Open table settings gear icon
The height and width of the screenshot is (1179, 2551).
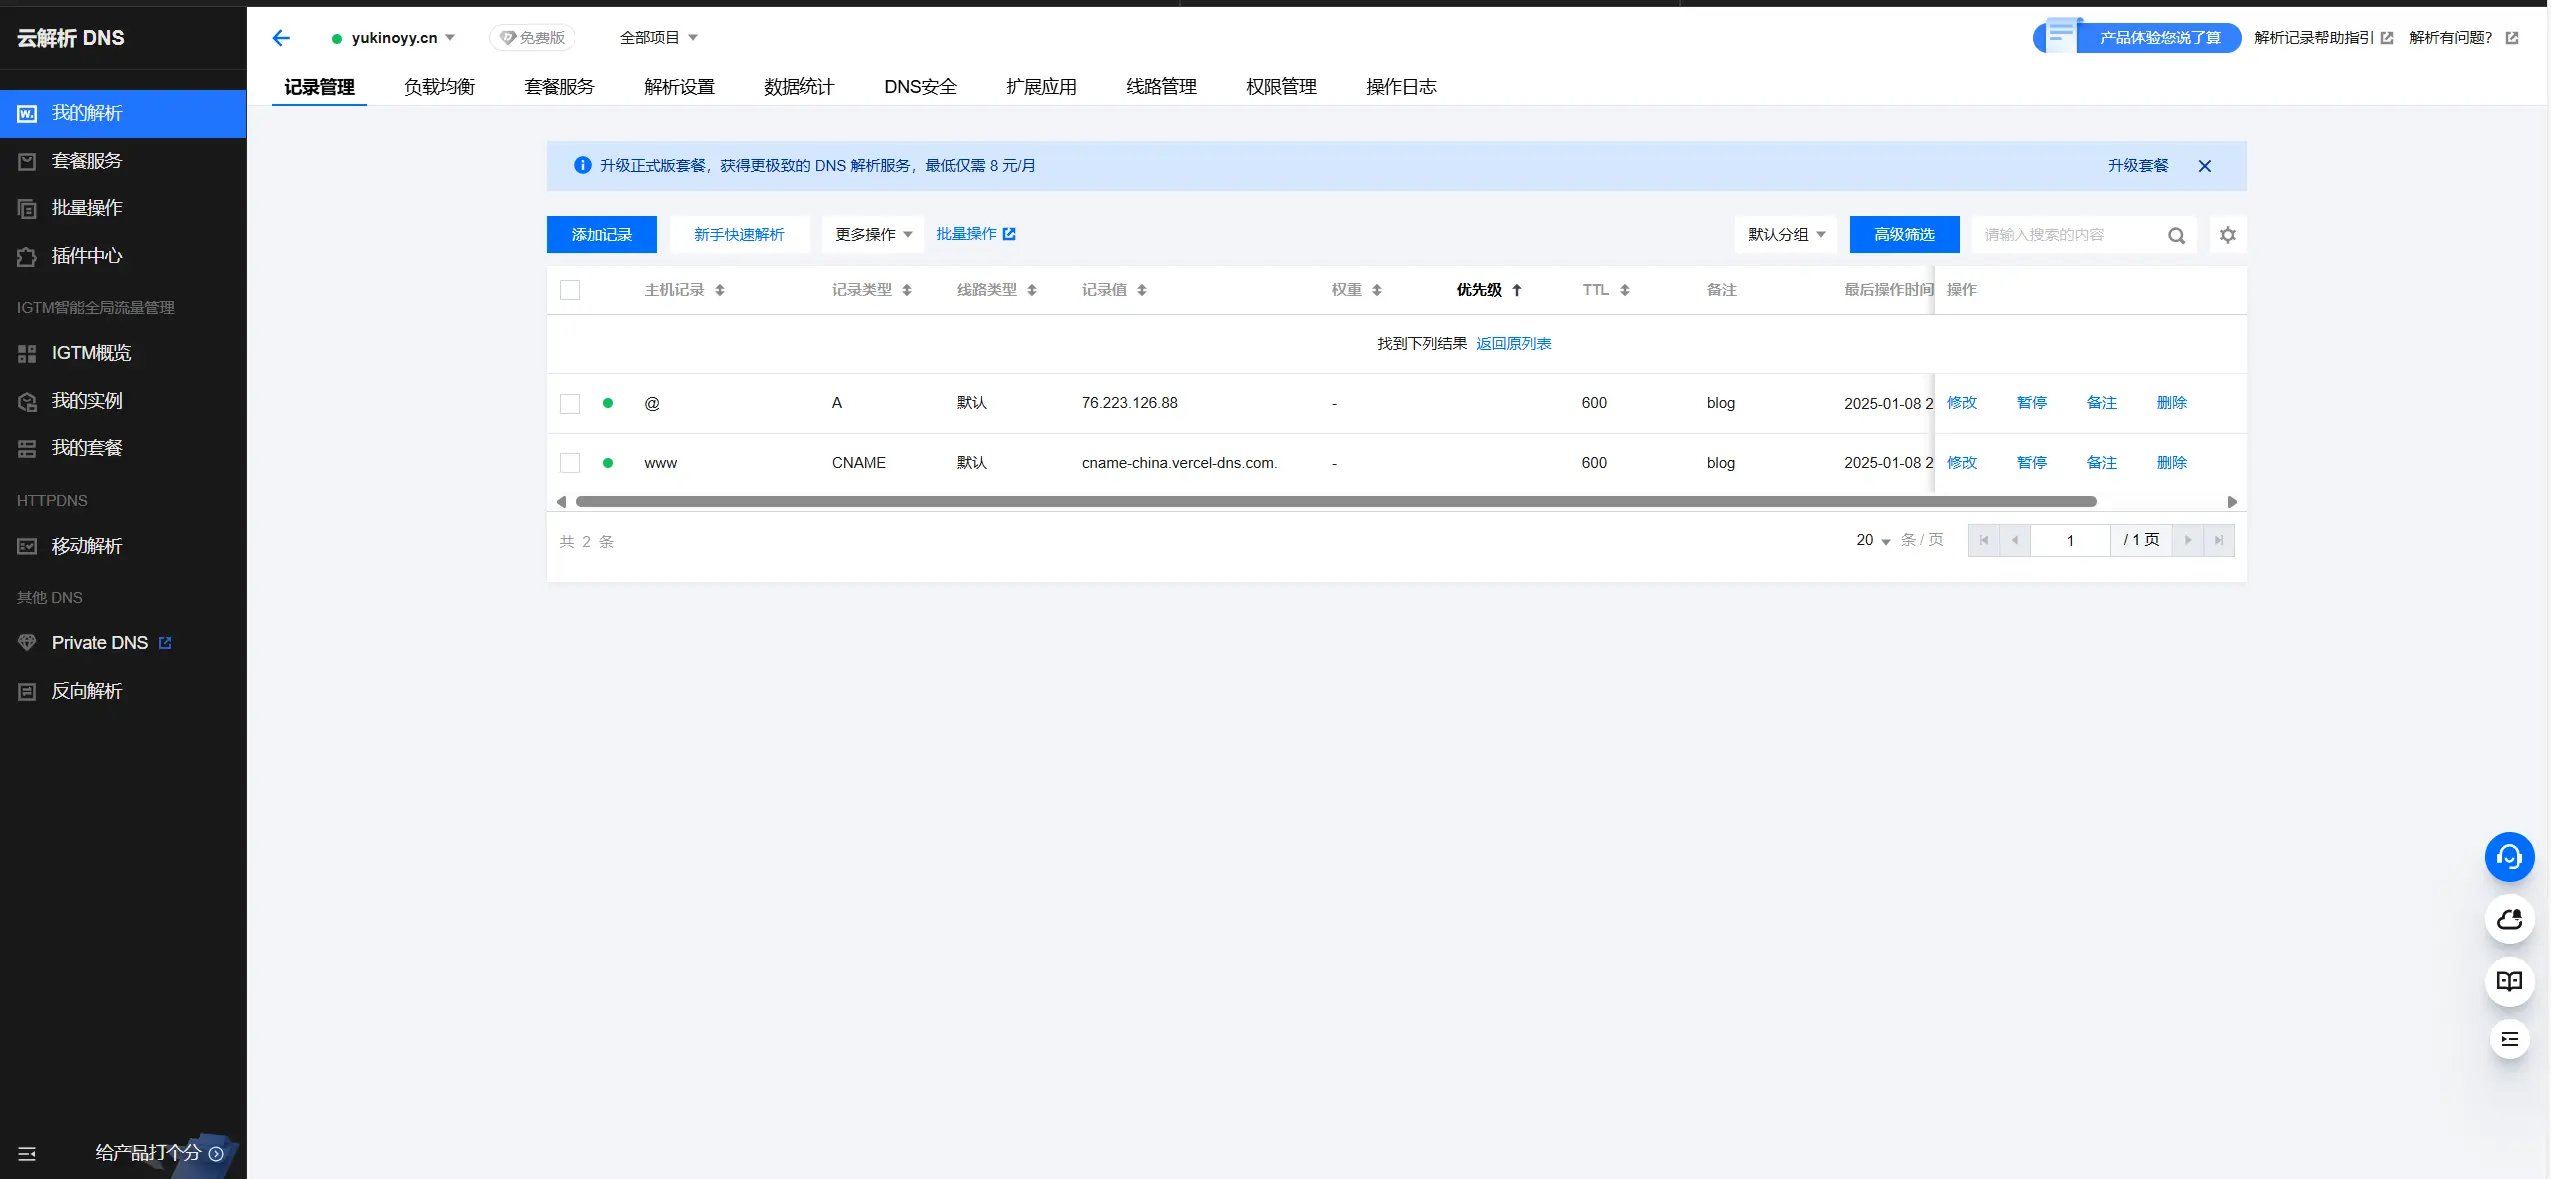pos(2228,235)
